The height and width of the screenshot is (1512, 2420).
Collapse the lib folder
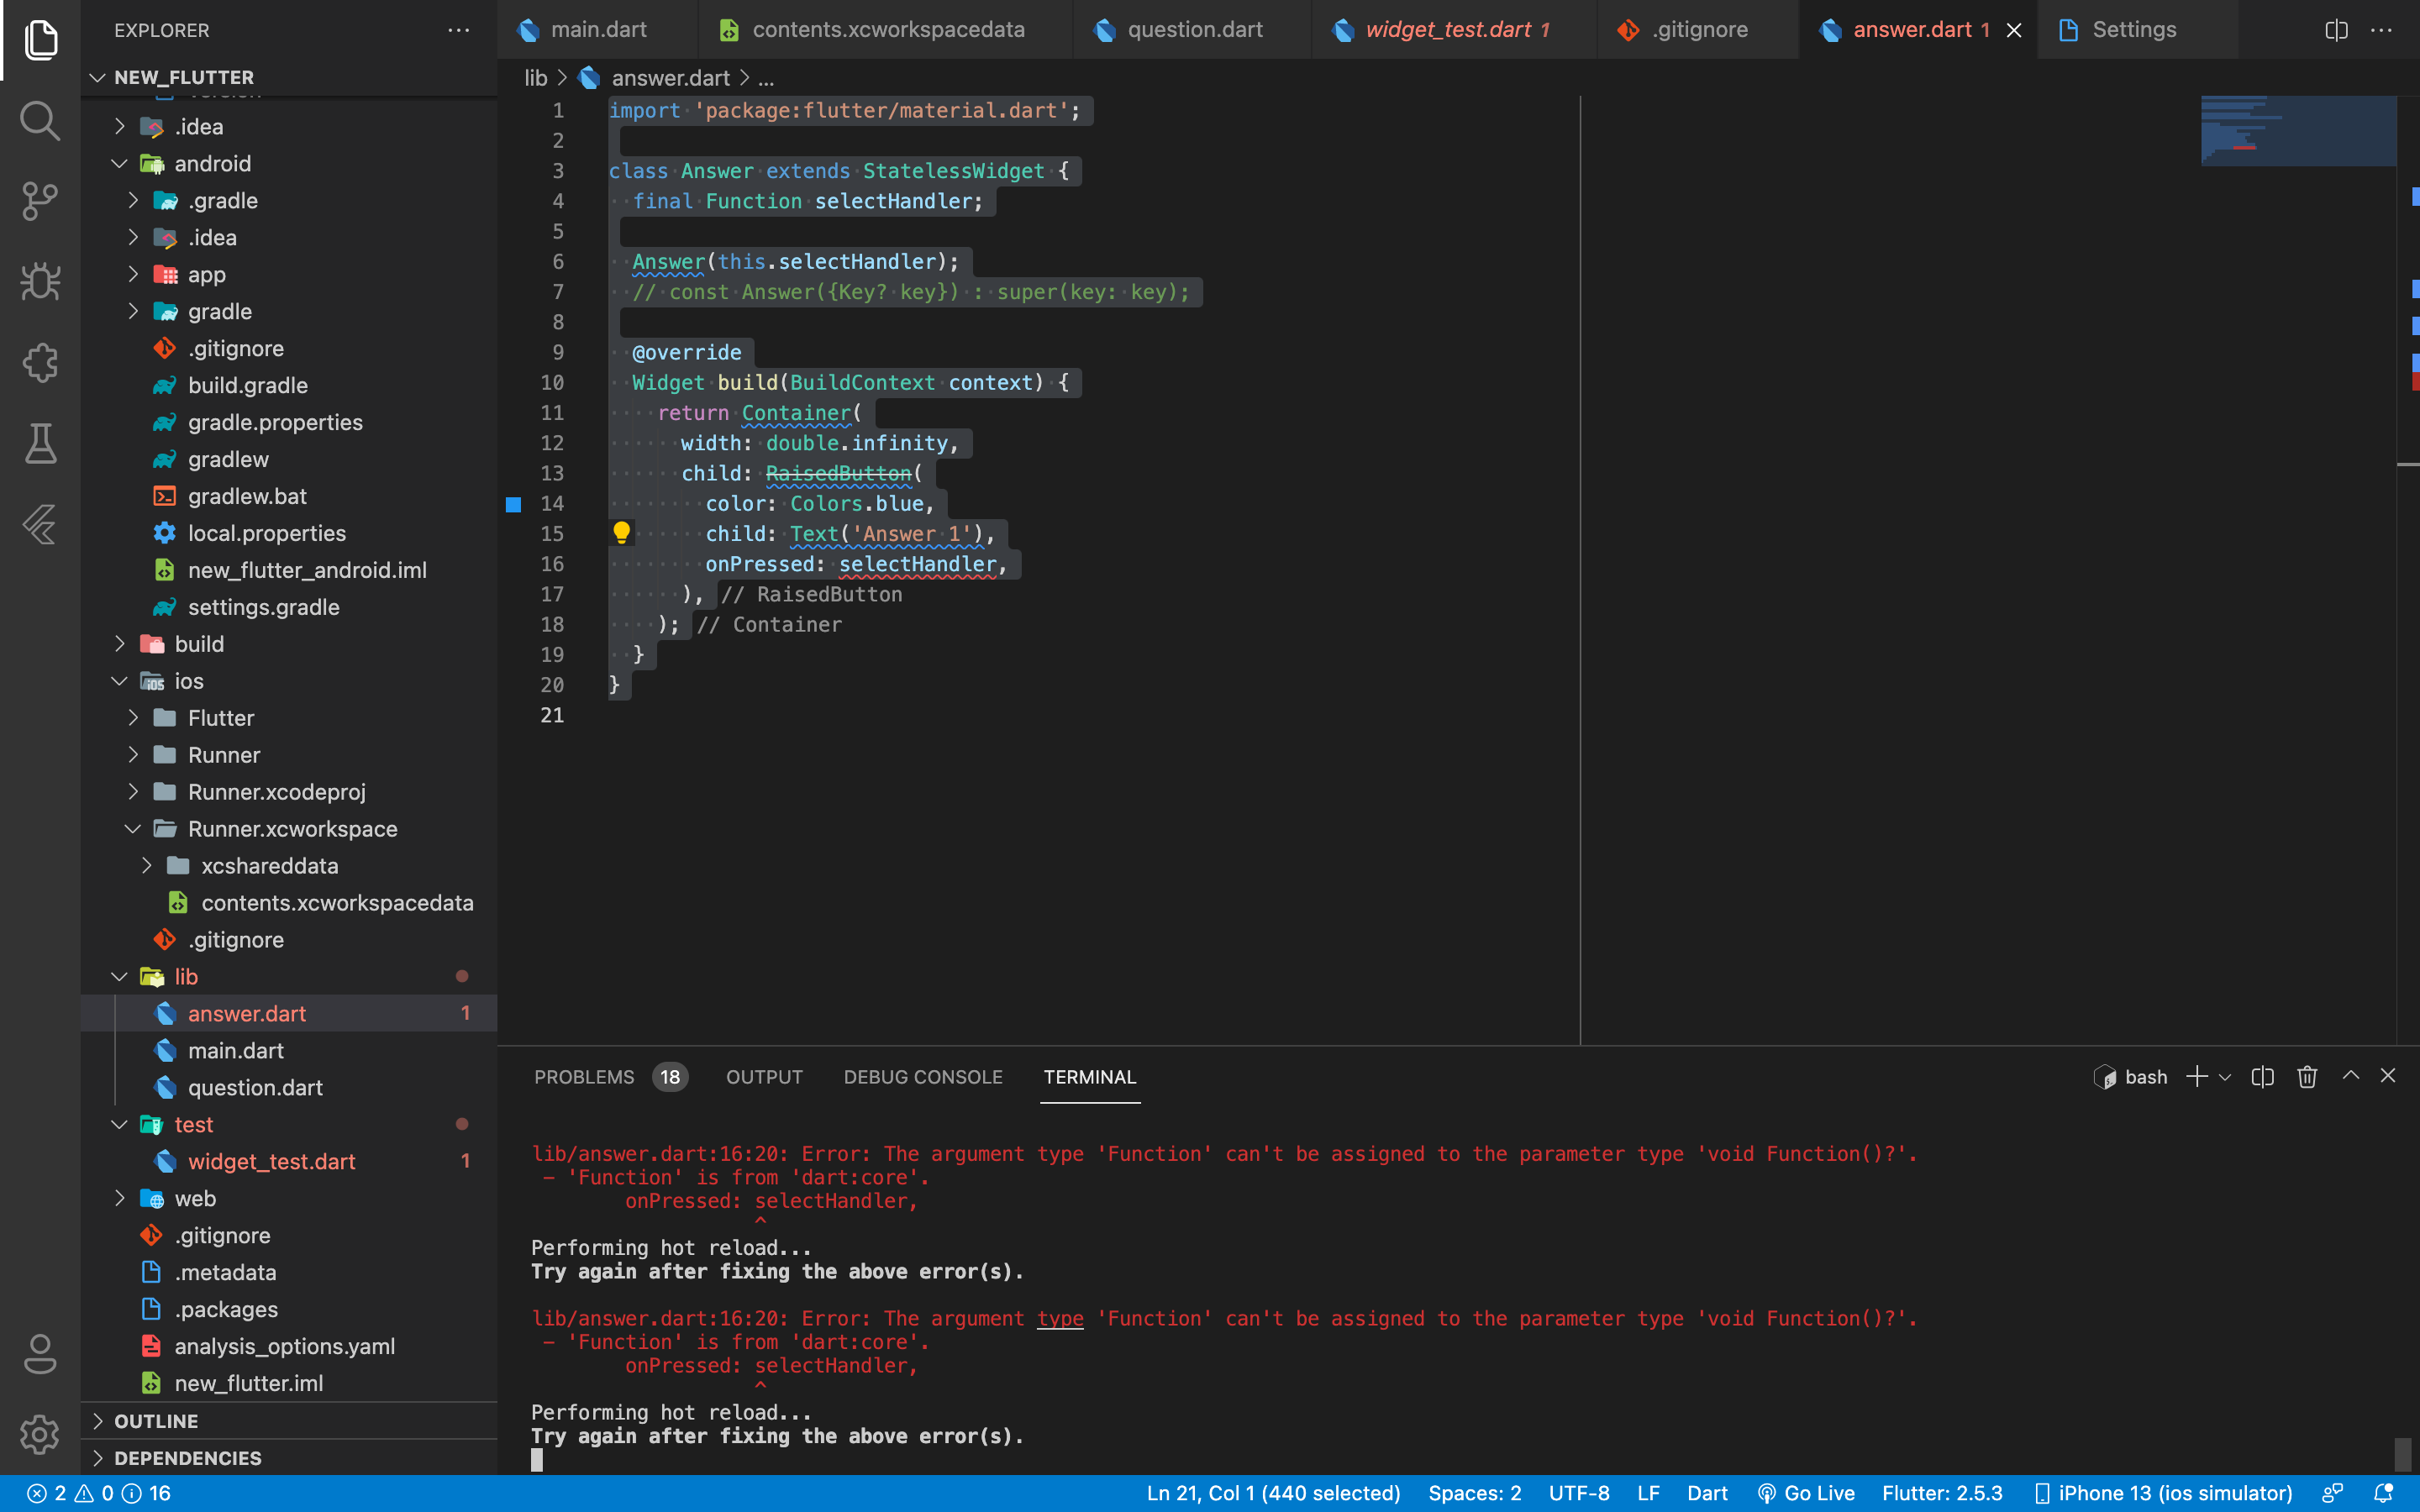[x=289, y=976]
